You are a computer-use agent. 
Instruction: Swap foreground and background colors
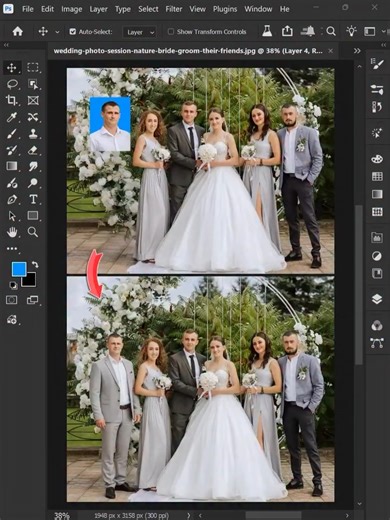(x=35, y=265)
